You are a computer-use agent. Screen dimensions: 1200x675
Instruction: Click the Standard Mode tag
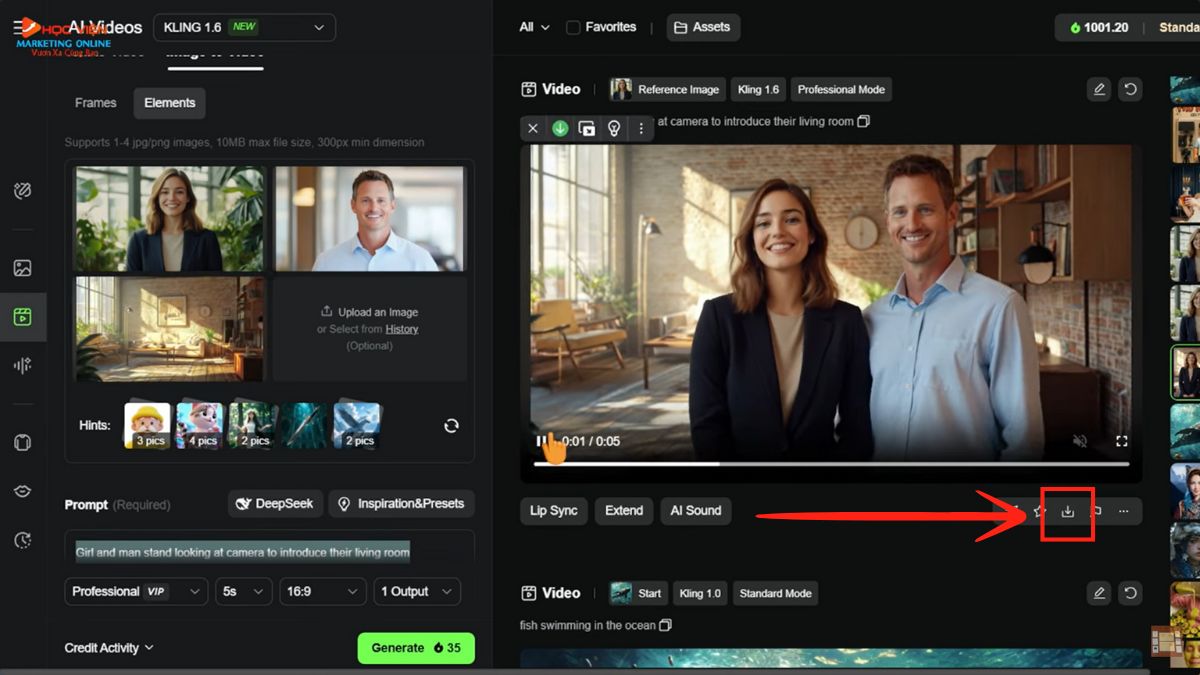pos(775,593)
